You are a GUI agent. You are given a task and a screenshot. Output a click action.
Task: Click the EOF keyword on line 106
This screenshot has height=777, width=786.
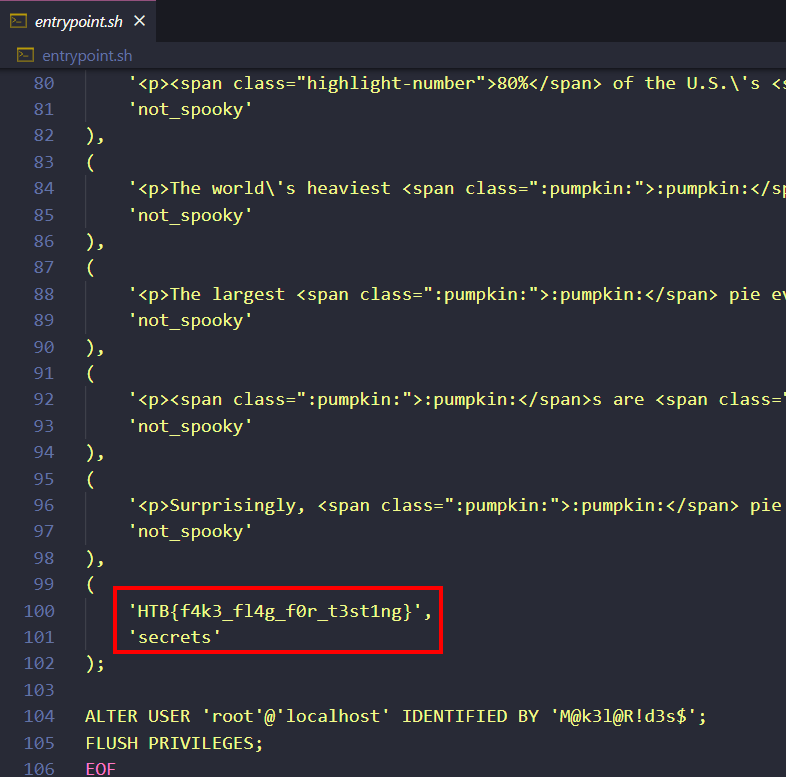(x=101, y=769)
